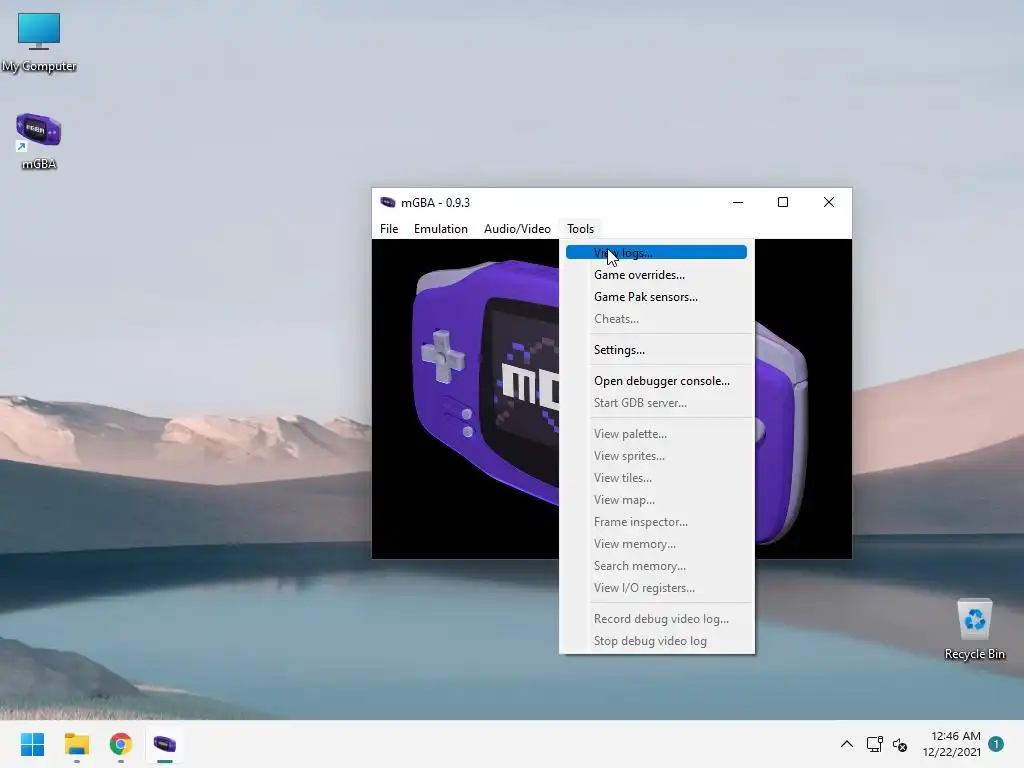Open the My Computer desktop icon

(x=39, y=42)
